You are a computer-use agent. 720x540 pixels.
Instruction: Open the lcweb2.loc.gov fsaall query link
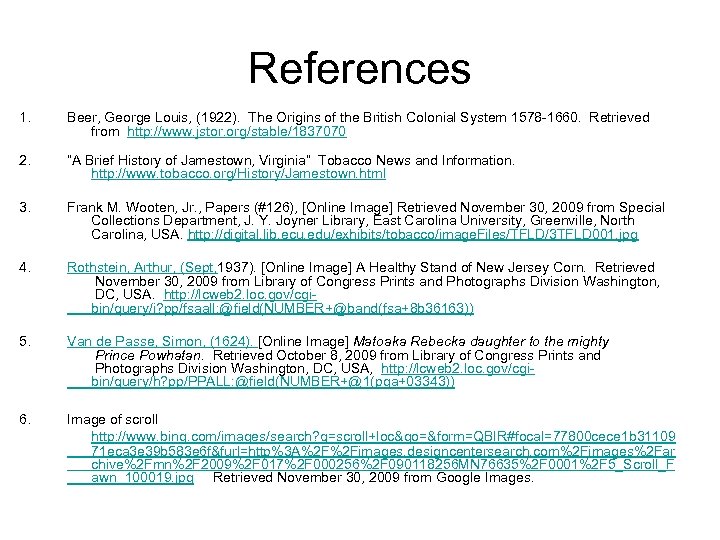coord(270,301)
